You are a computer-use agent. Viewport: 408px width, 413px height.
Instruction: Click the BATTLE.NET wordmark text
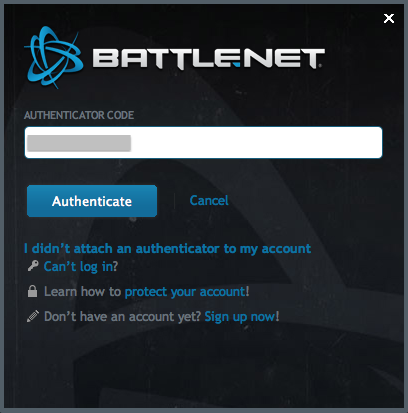[x=208, y=59]
